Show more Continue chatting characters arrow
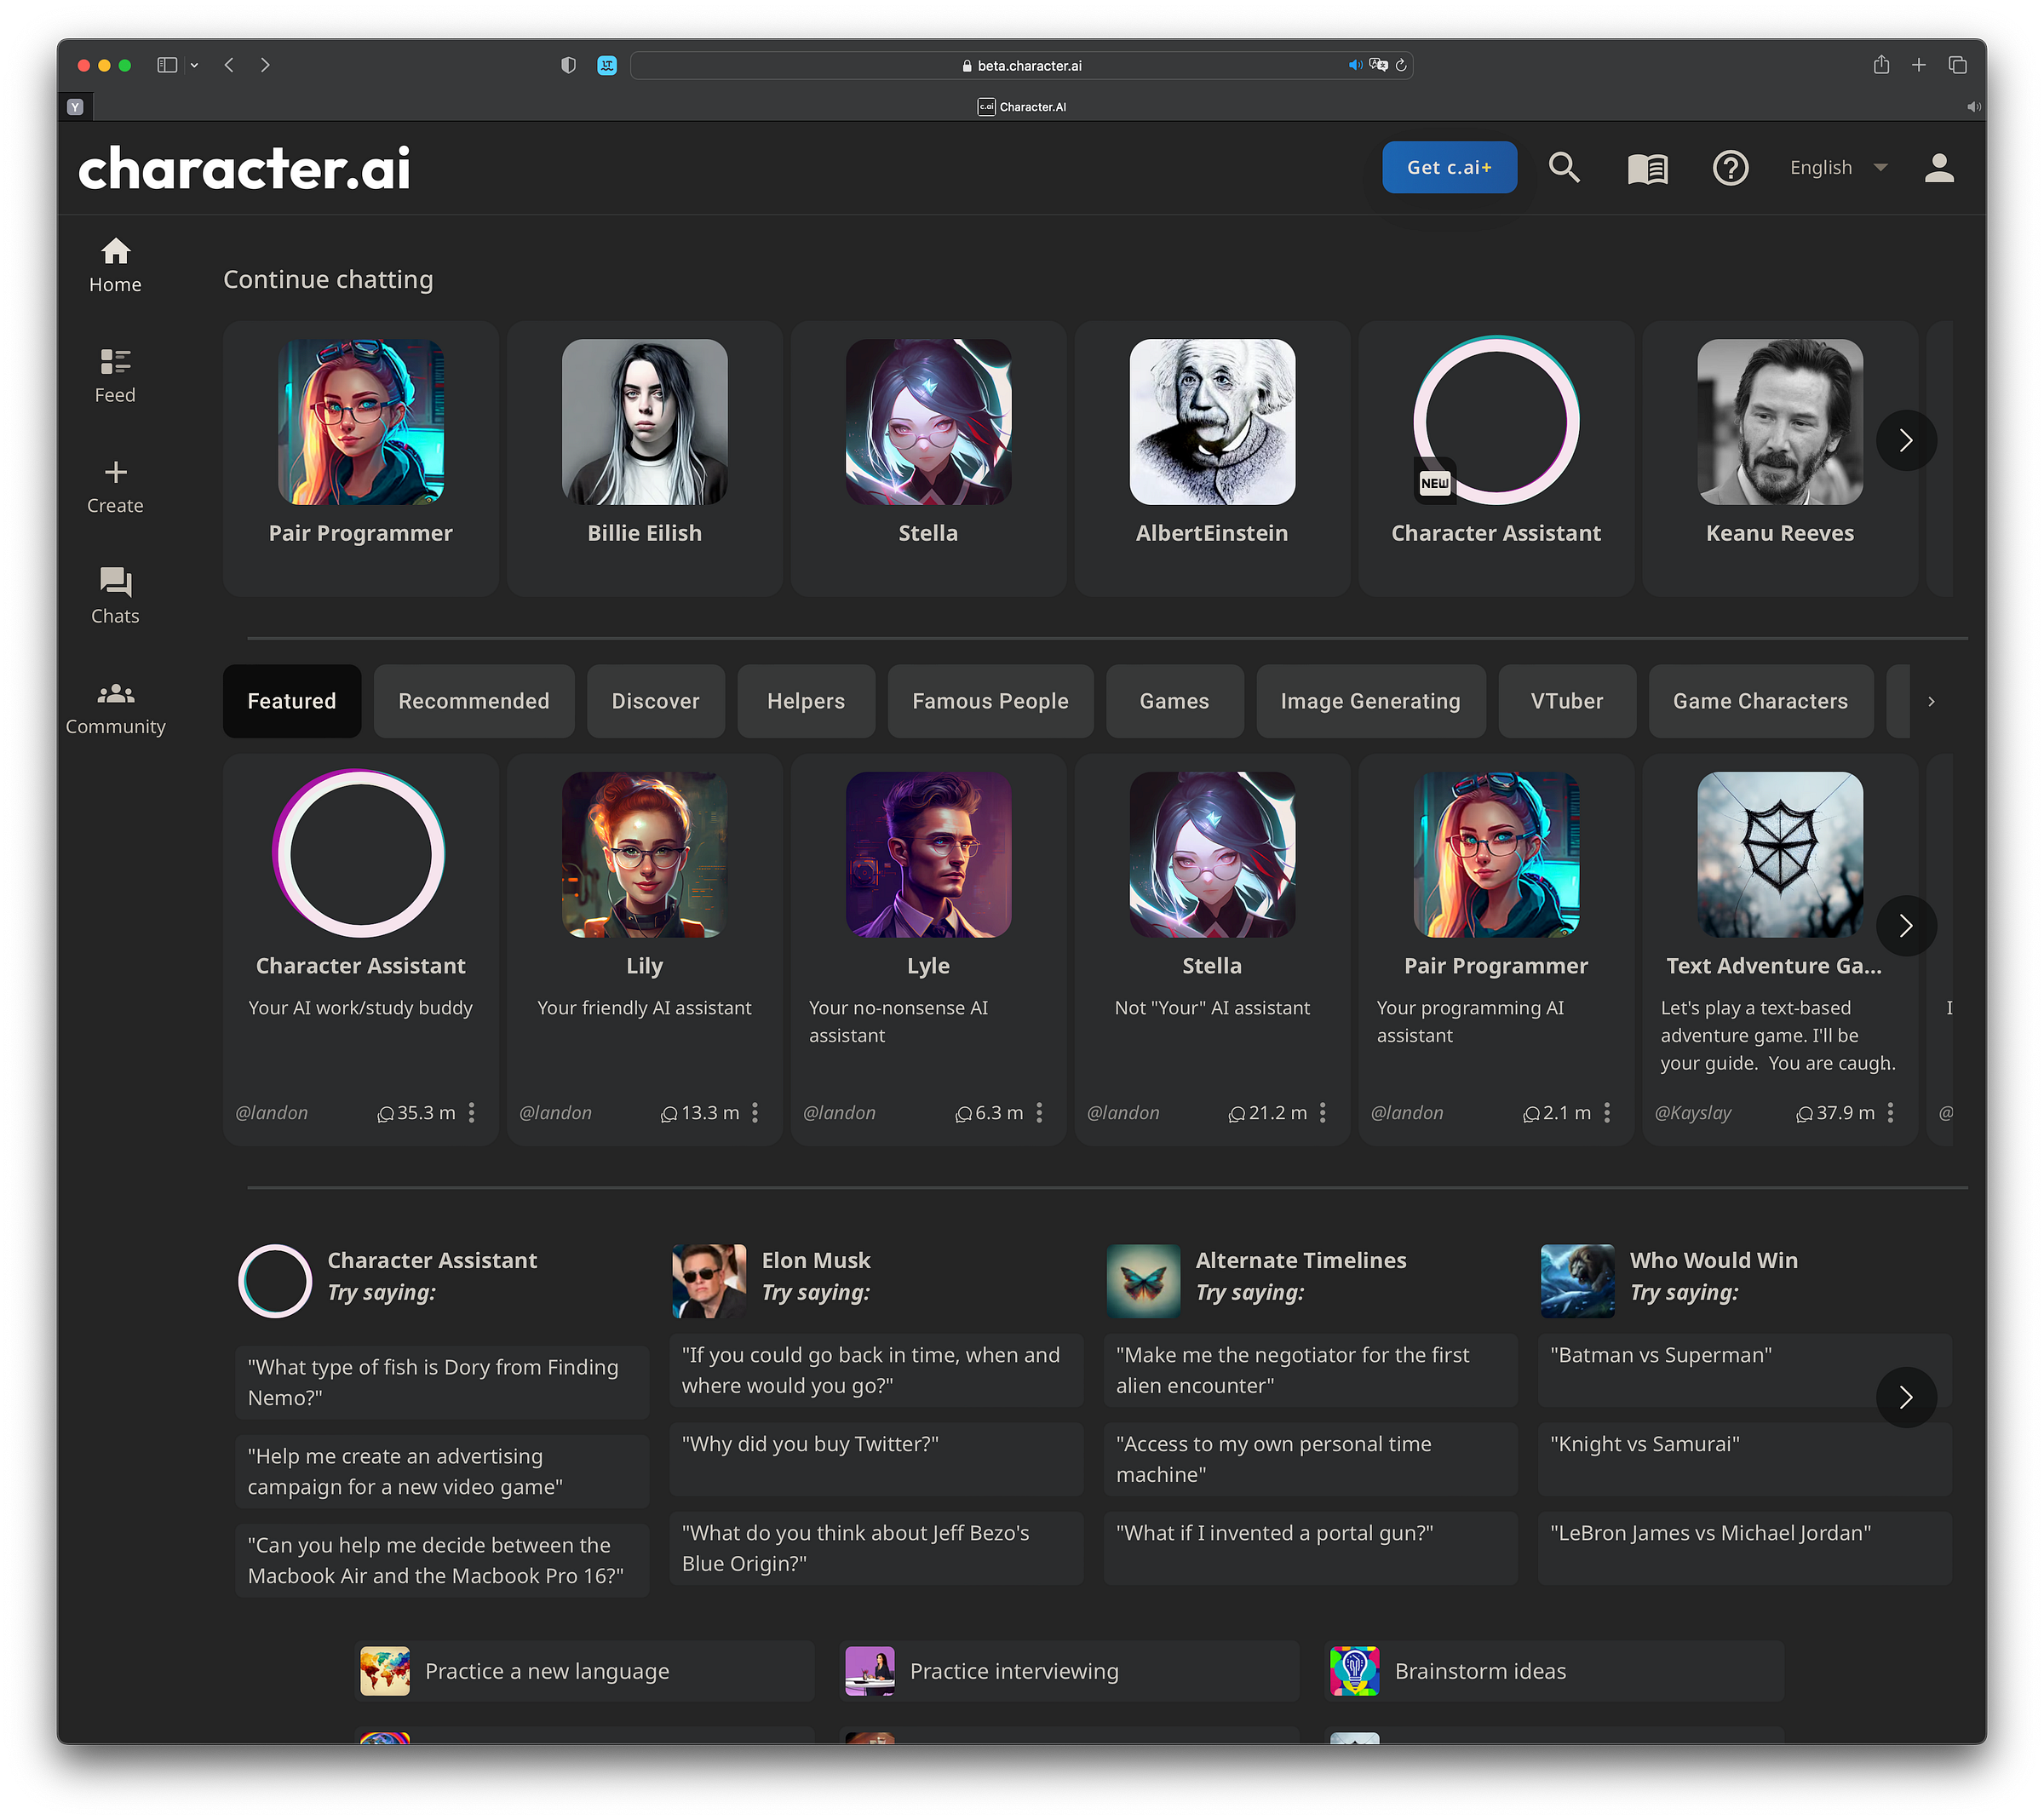This screenshot has width=2044, height=1820. [x=1906, y=440]
